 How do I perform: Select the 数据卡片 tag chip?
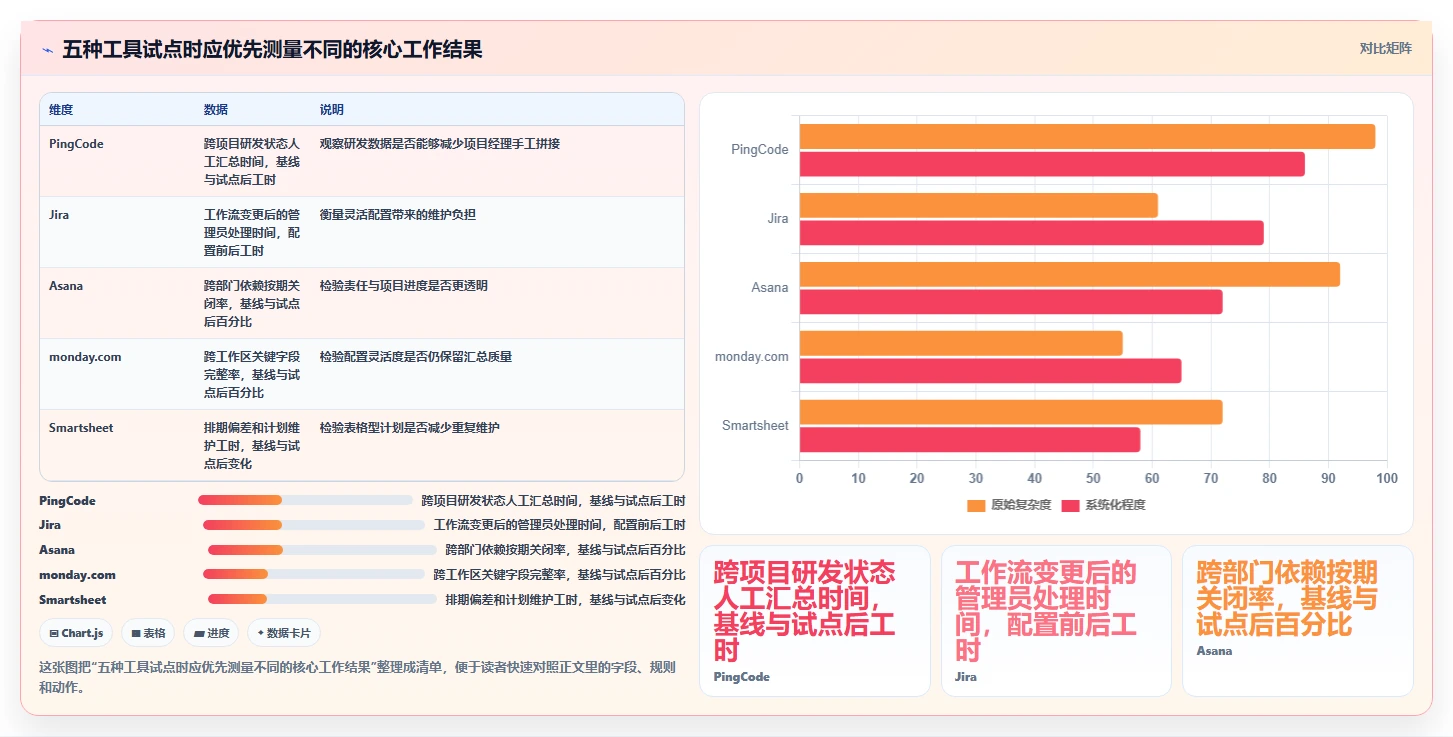[x=284, y=633]
